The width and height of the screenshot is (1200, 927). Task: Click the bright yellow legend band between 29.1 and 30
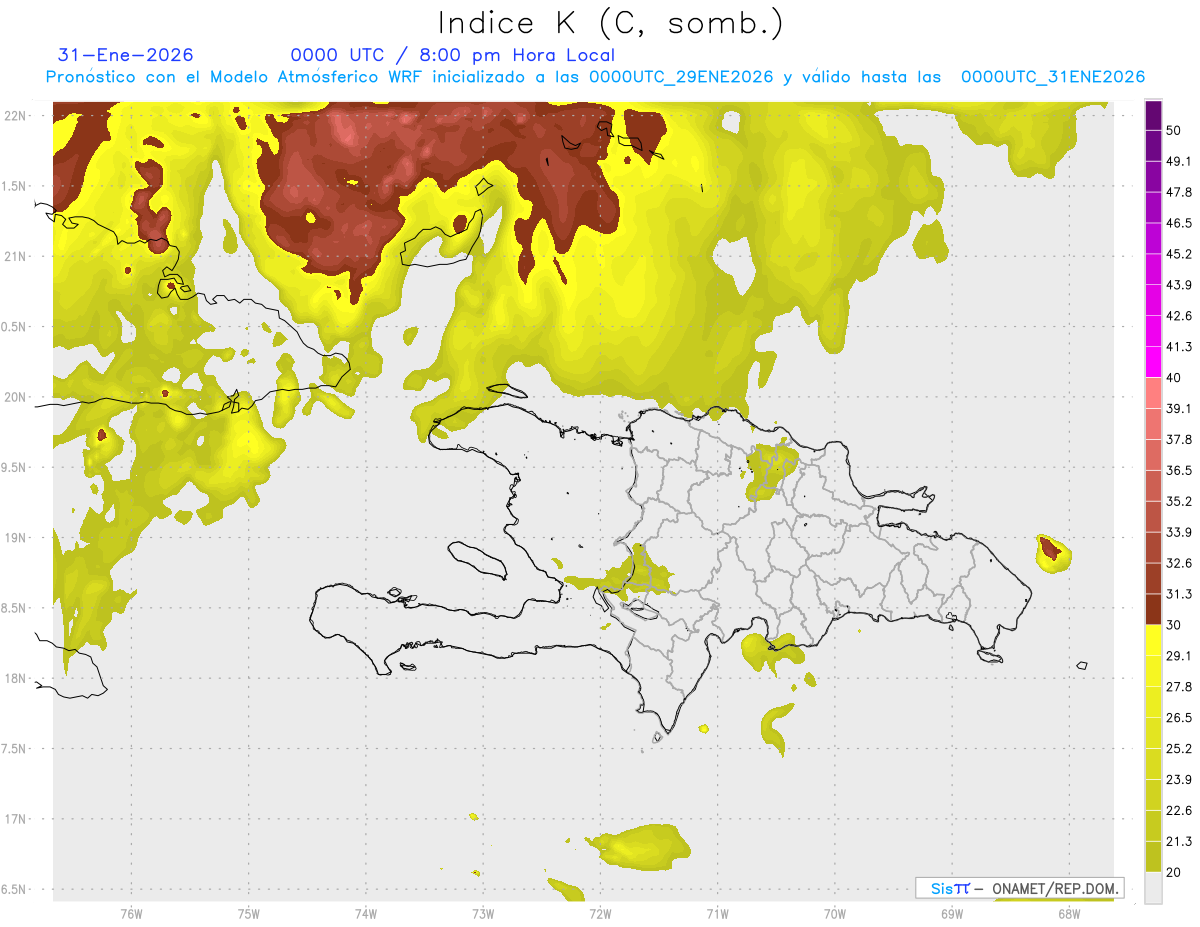click(x=1153, y=640)
